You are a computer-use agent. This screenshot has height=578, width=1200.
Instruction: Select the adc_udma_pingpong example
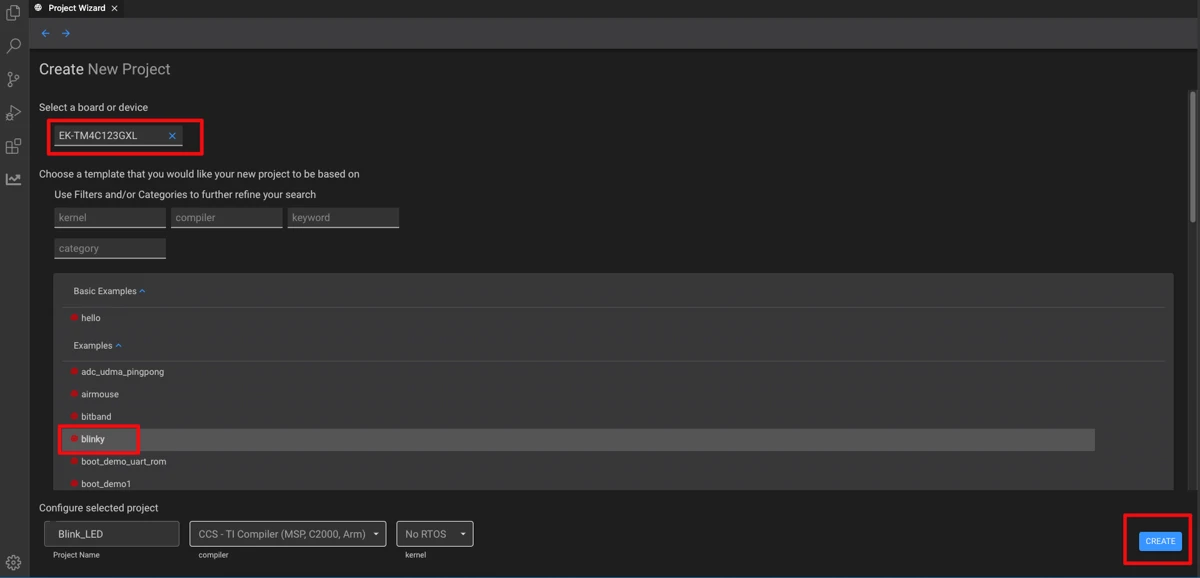click(x=122, y=372)
